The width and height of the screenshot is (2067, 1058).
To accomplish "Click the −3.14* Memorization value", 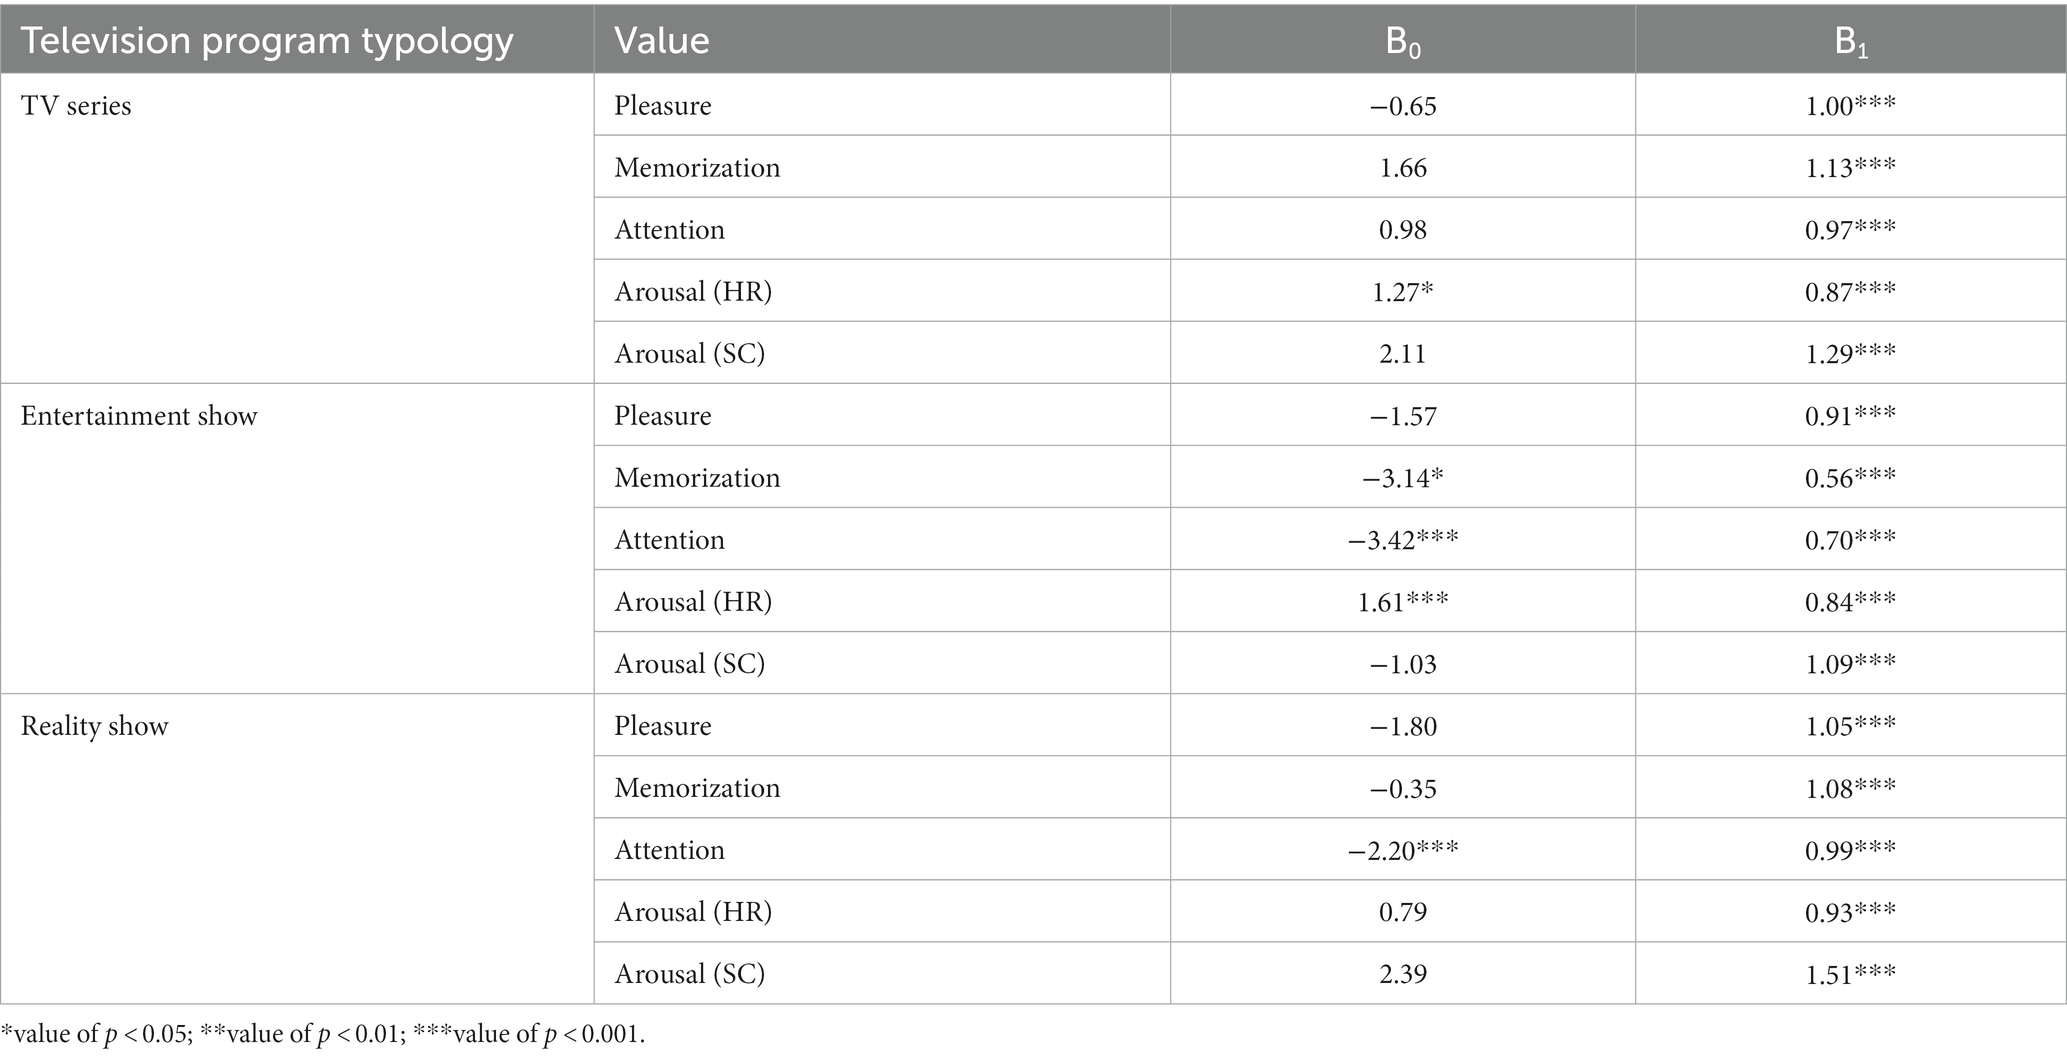I will tap(1403, 478).
